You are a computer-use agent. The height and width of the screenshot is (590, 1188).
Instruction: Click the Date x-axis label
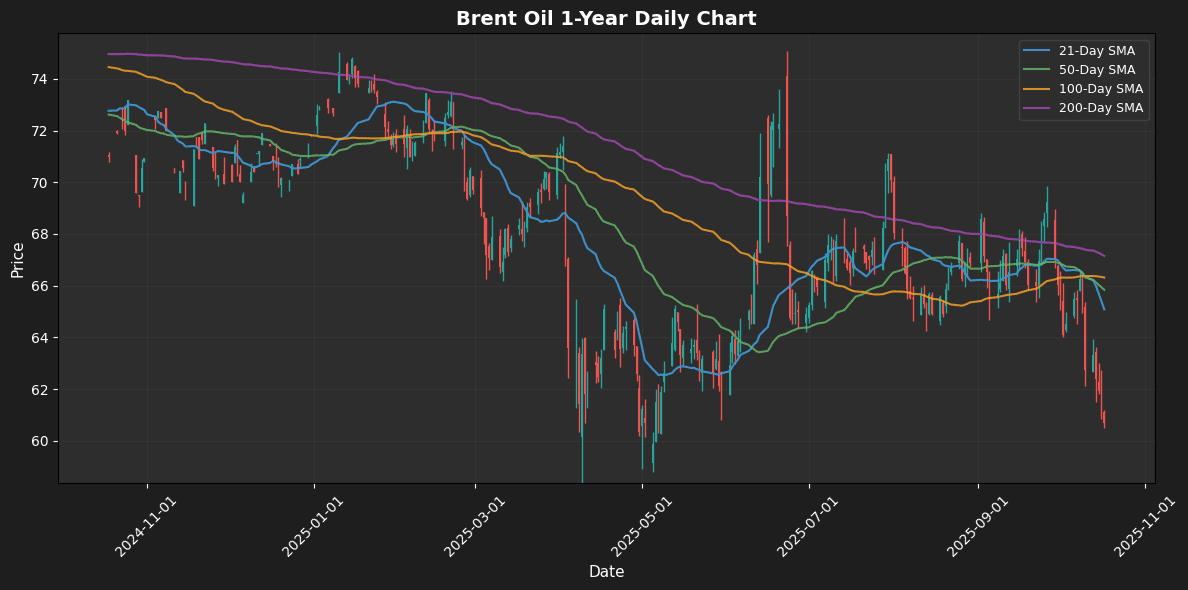(x=606, y=572)
